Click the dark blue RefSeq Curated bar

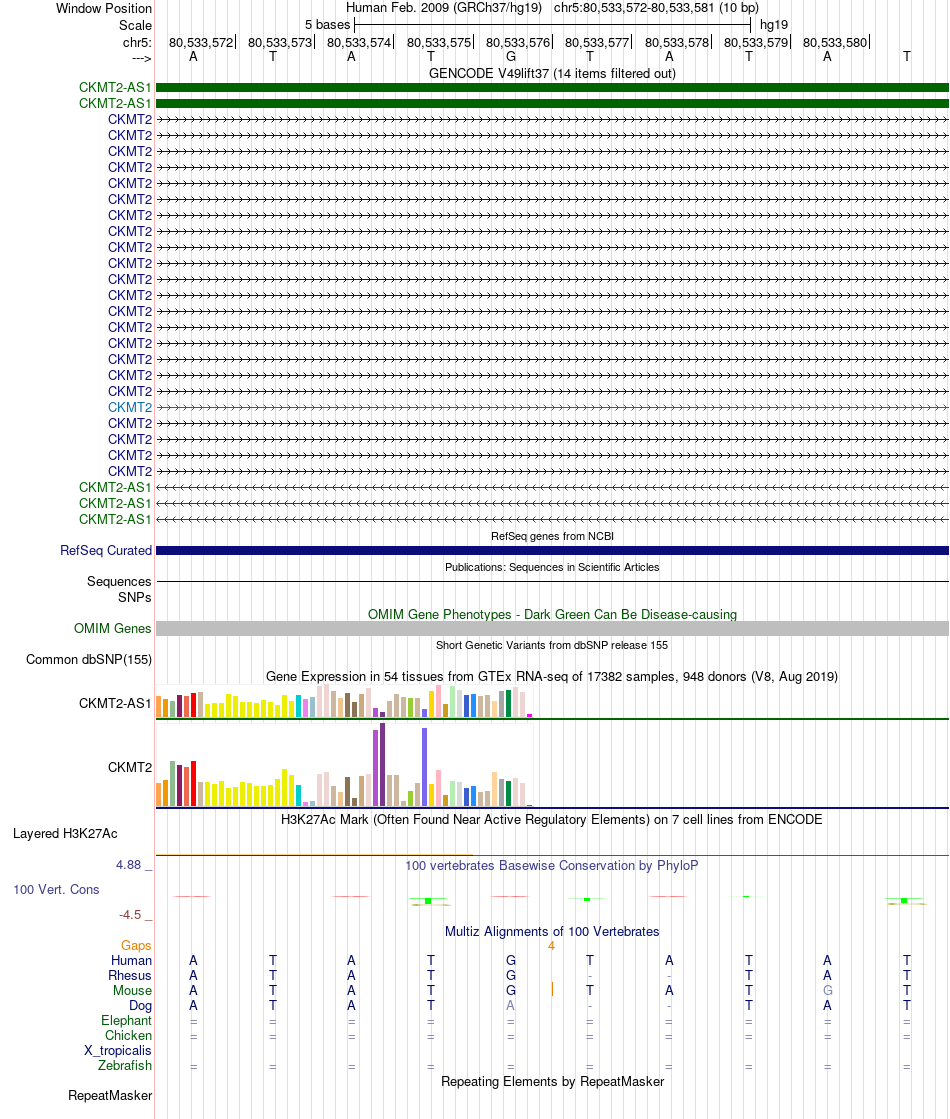pyautogui.click(x=552, y=550)
